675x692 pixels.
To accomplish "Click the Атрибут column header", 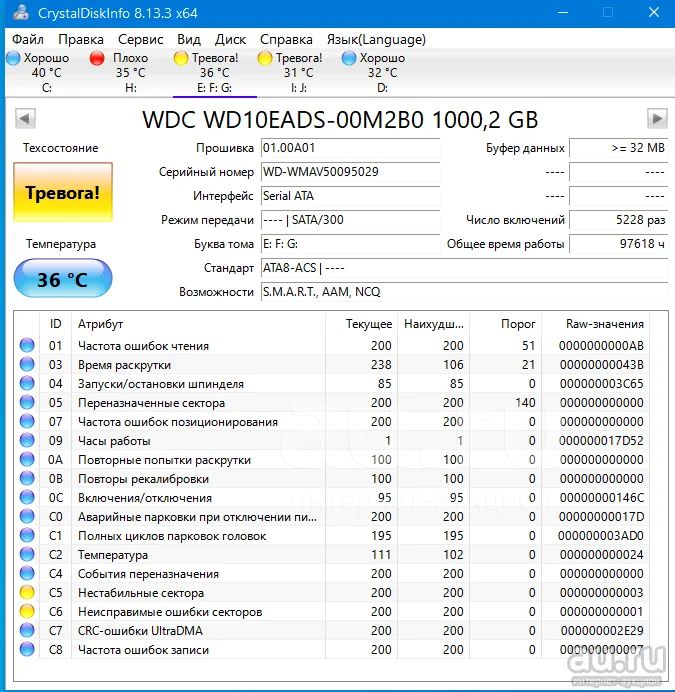I will [x=198, y=323].
